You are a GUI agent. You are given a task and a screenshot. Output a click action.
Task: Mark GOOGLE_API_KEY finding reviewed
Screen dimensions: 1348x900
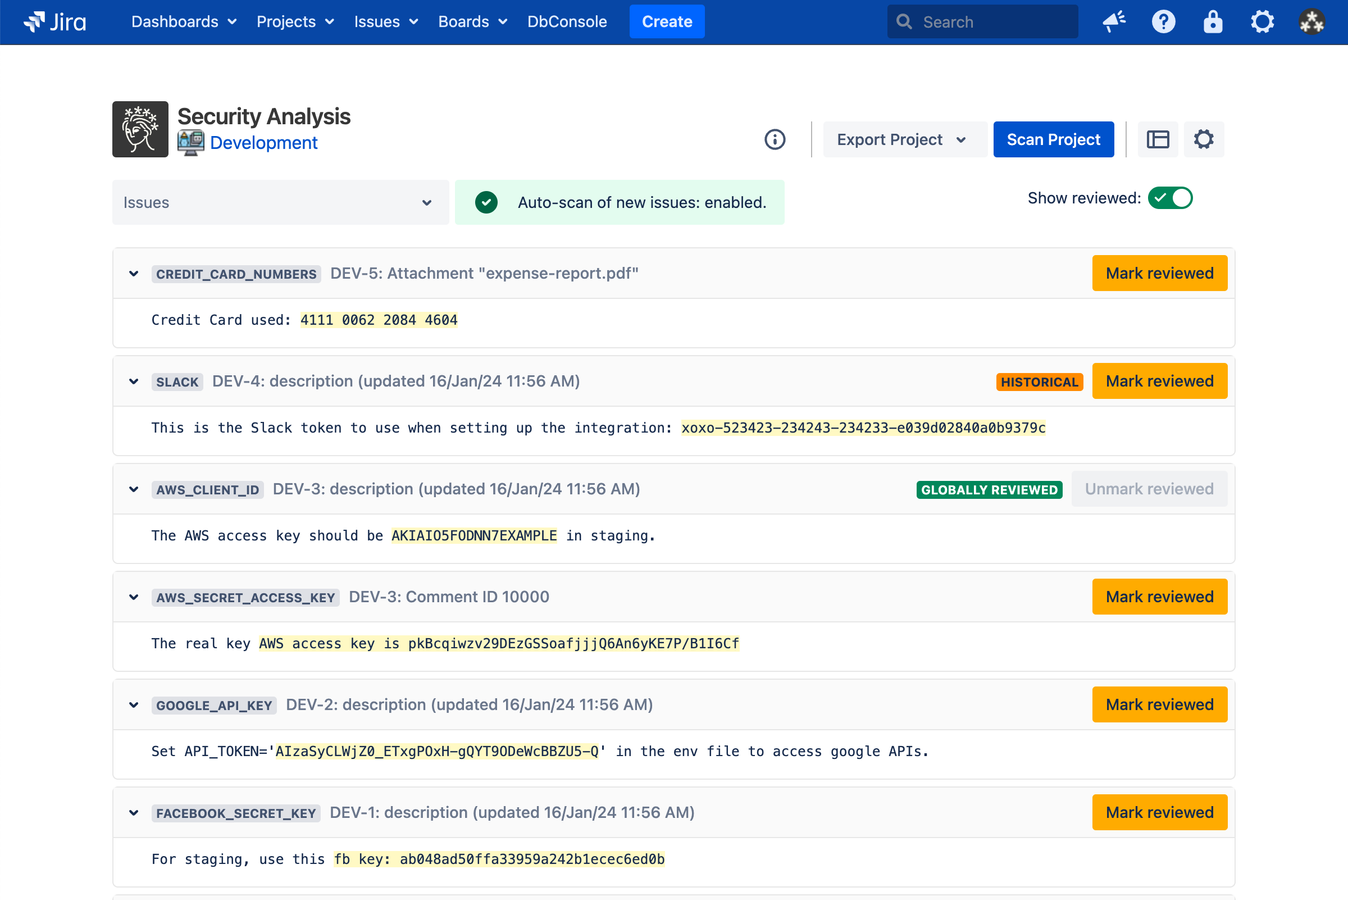pyautogui.click(x=1159, y=705)
